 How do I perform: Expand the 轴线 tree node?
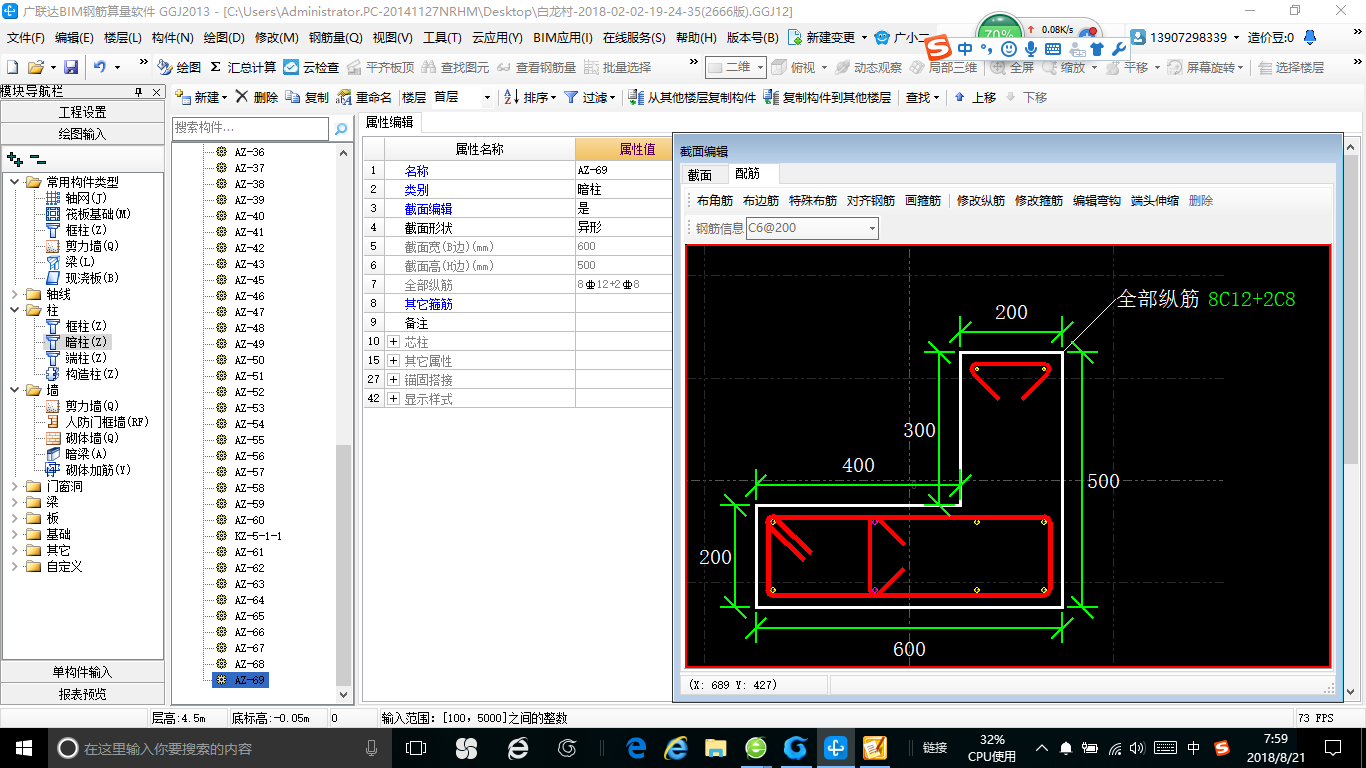14,294
